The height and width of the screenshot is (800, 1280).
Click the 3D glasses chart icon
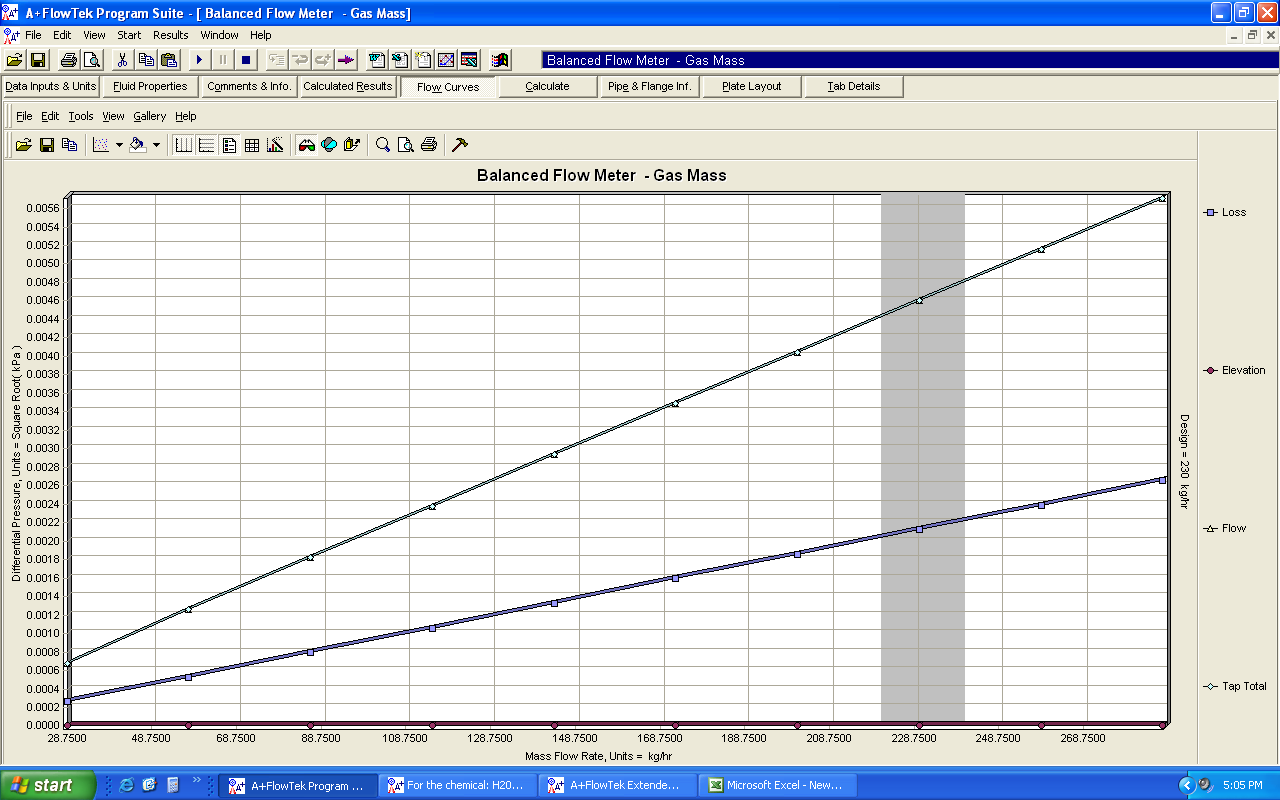(306, 145)
